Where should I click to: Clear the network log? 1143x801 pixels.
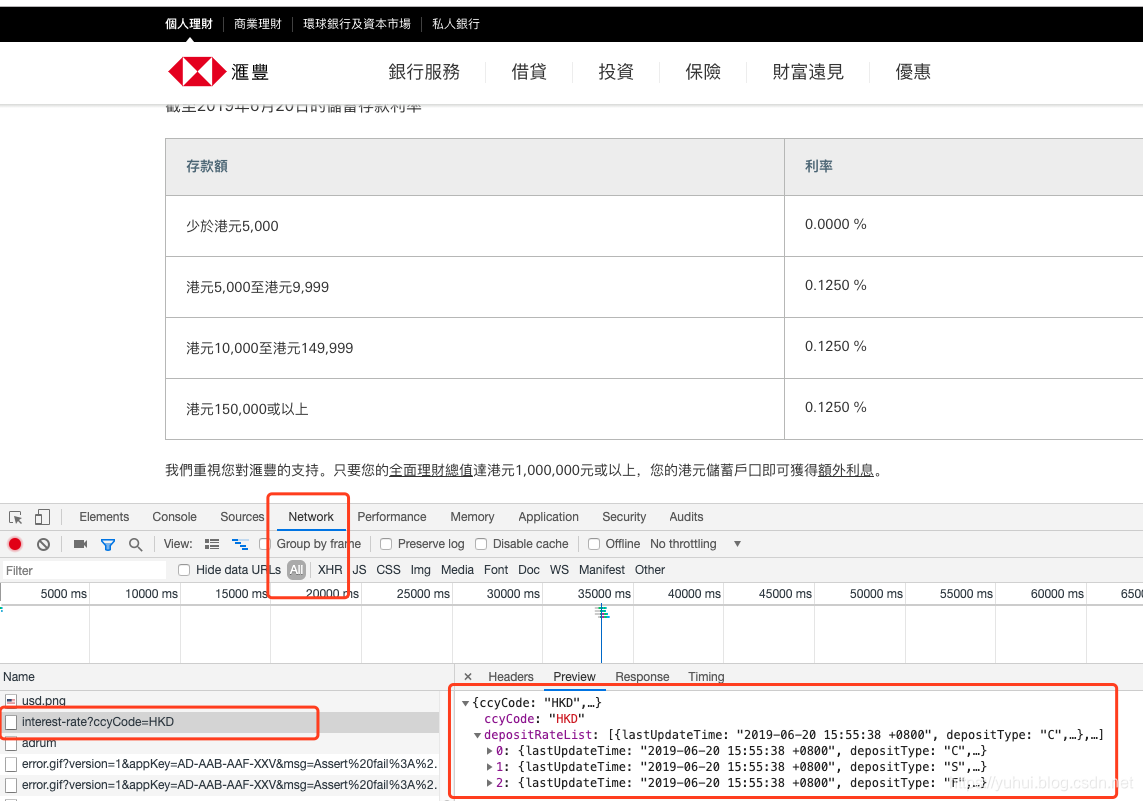44,544
